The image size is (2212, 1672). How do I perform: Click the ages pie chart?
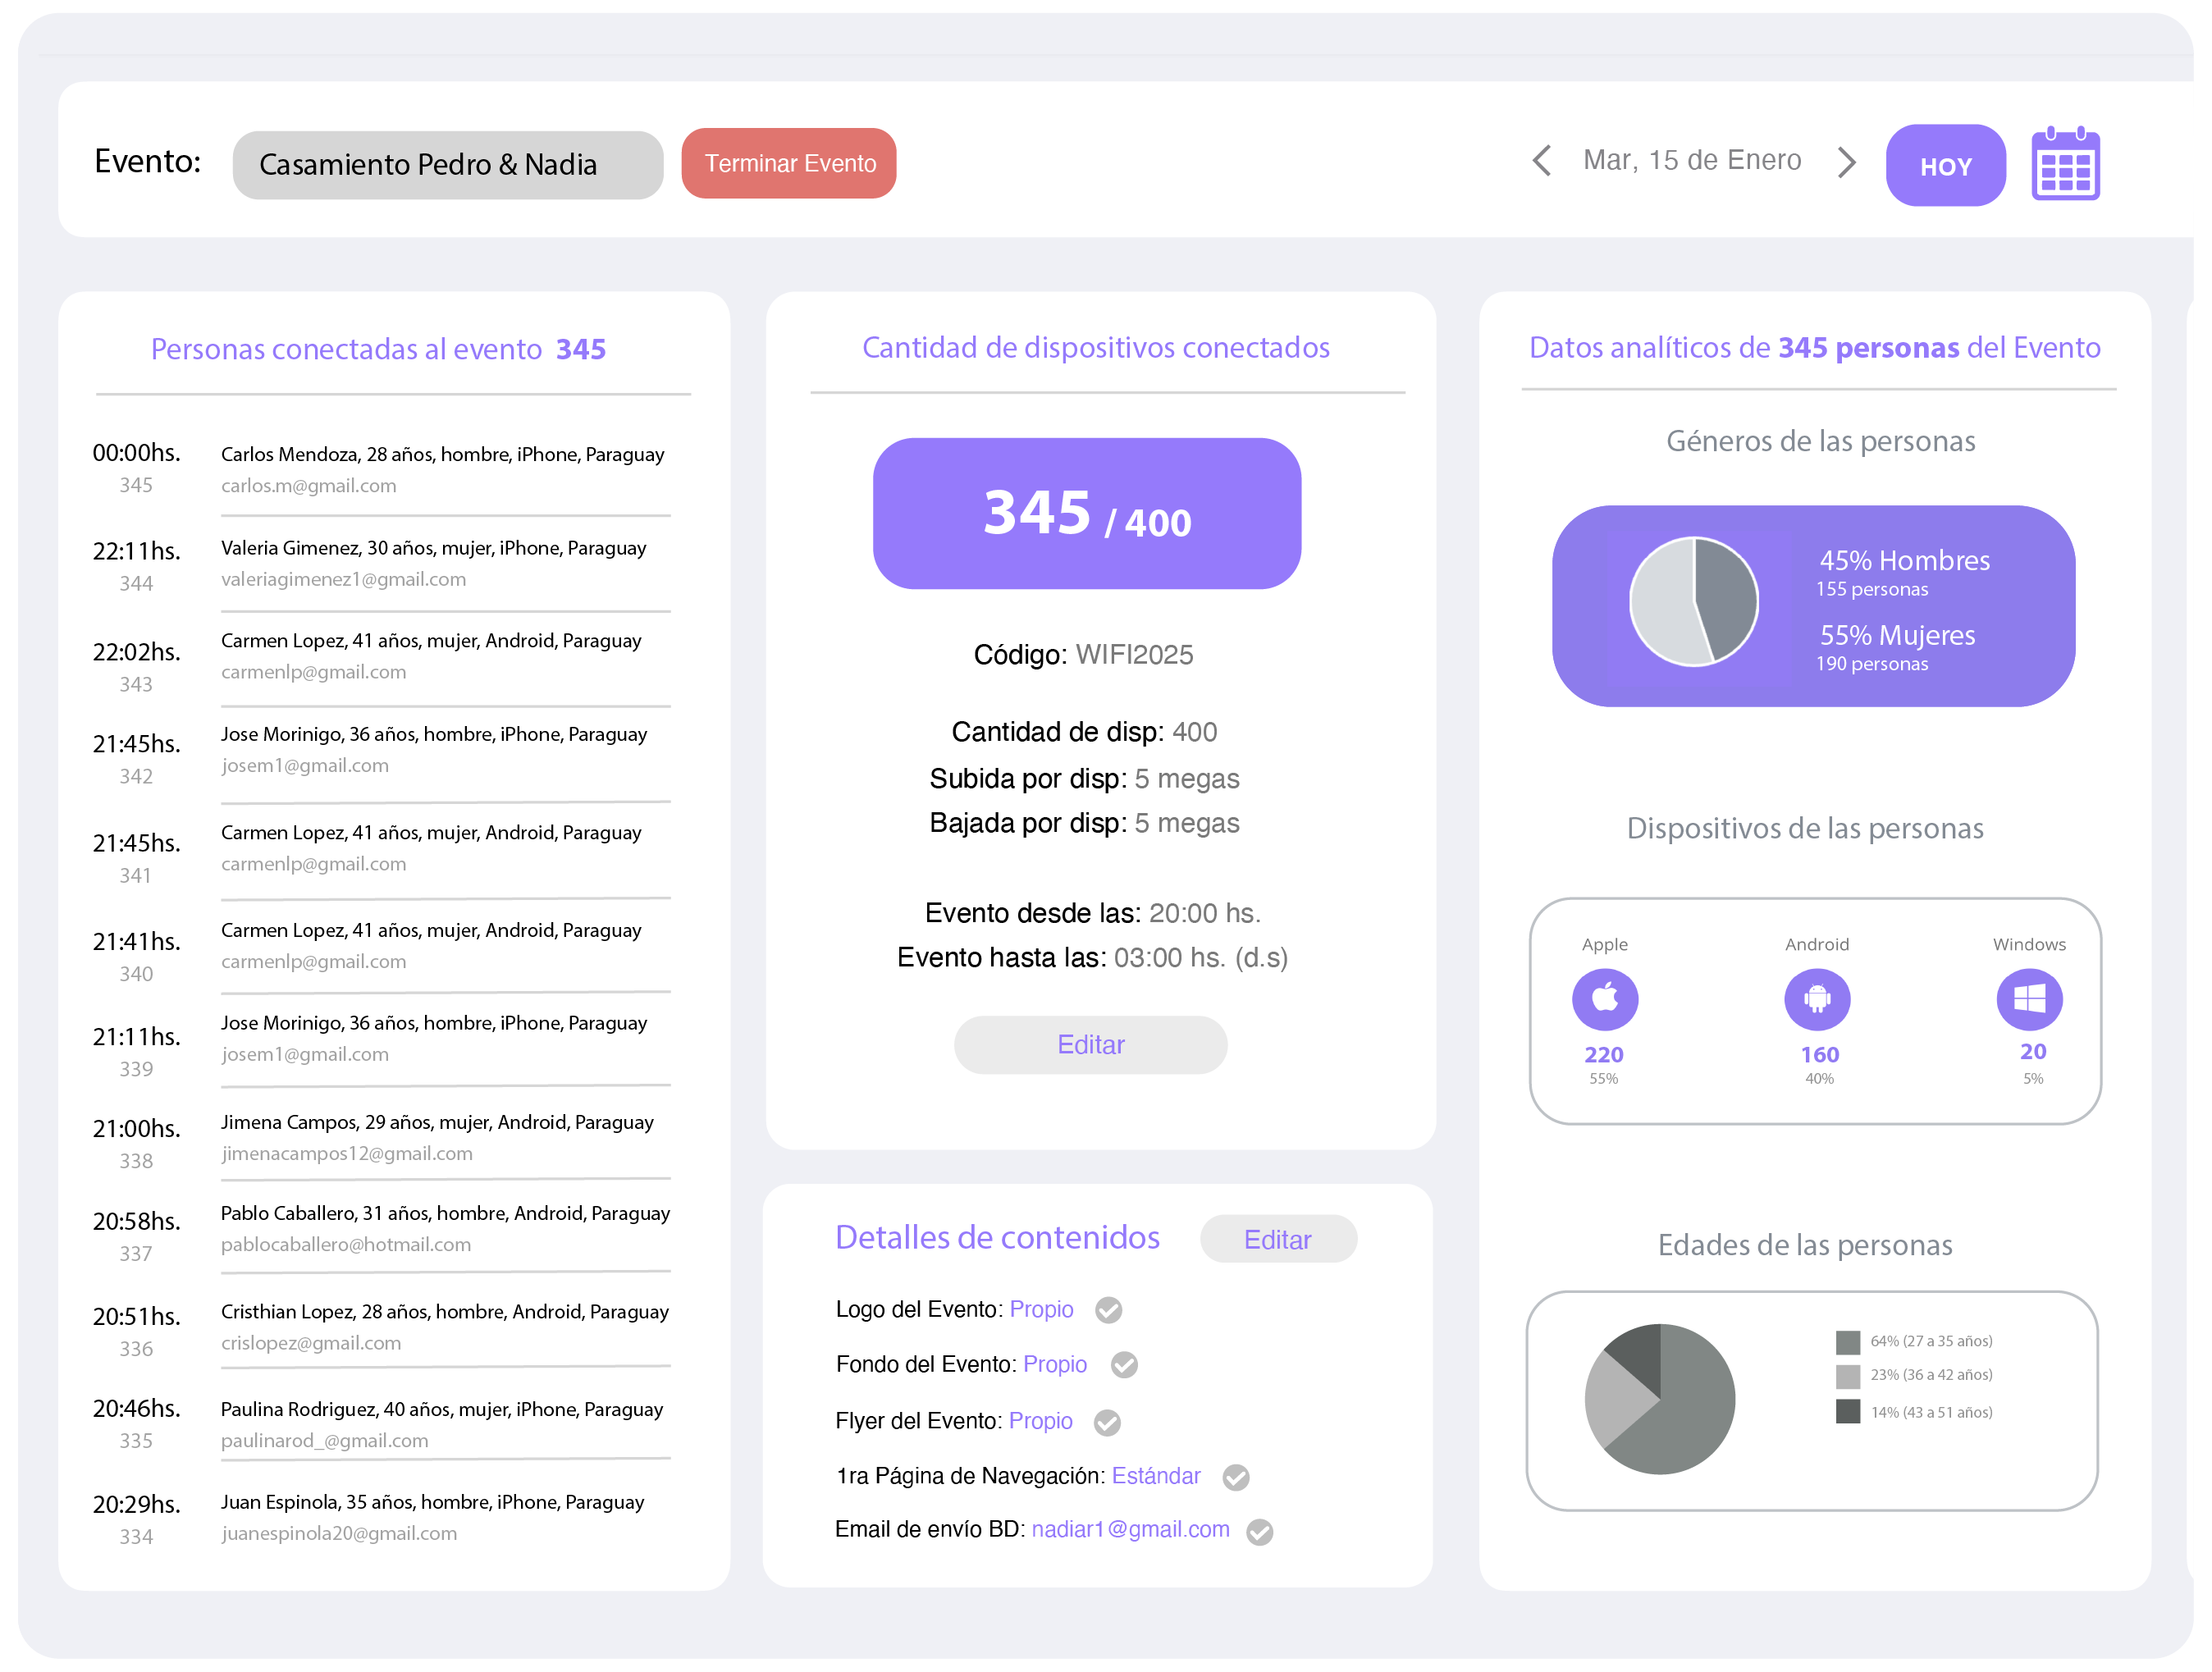point(1659,1398)
